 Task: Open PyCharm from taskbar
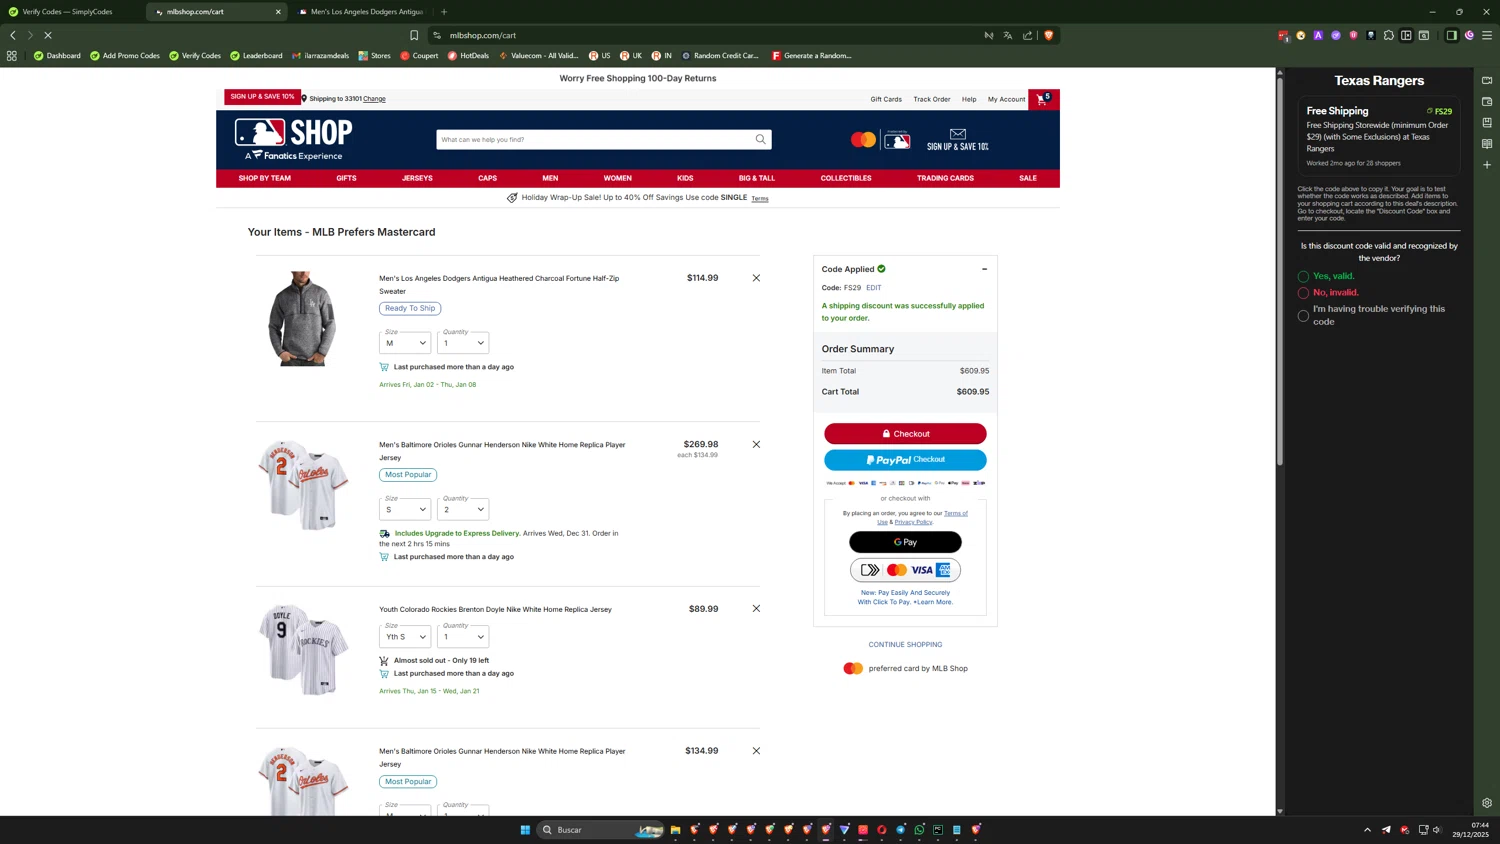(938, 829)
